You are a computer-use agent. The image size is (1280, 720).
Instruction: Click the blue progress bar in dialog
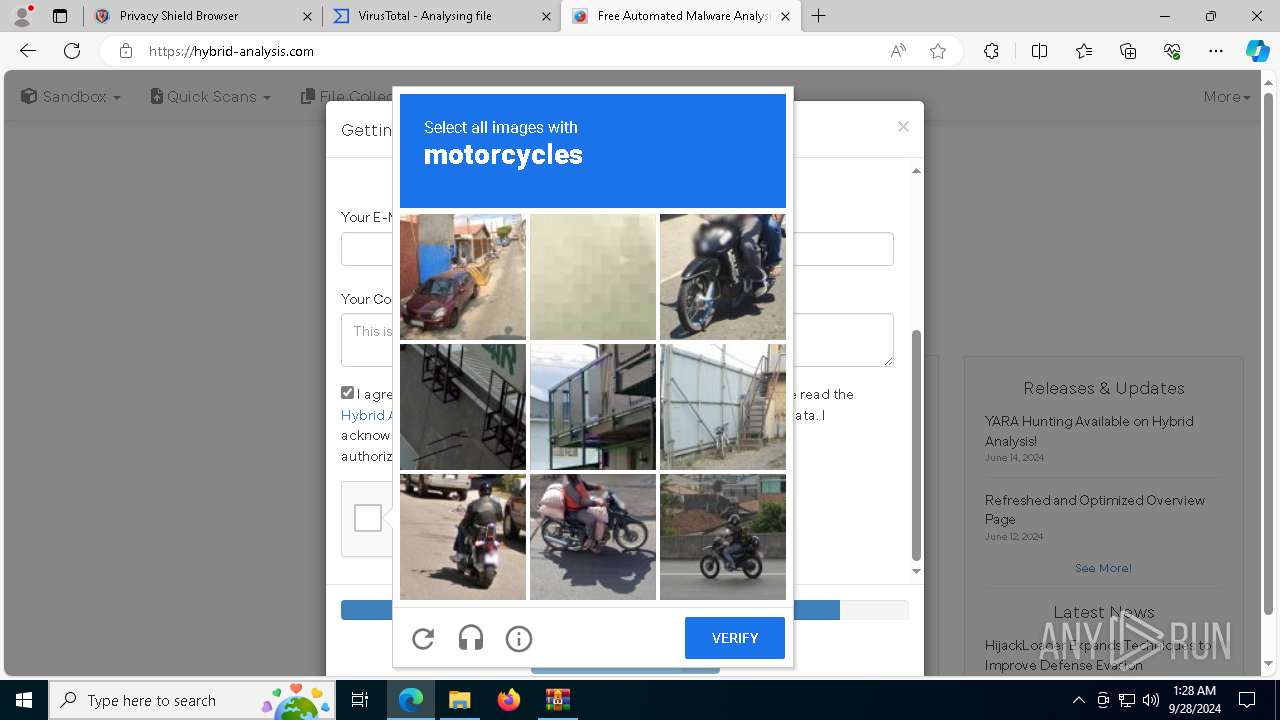tap(590, 610)
